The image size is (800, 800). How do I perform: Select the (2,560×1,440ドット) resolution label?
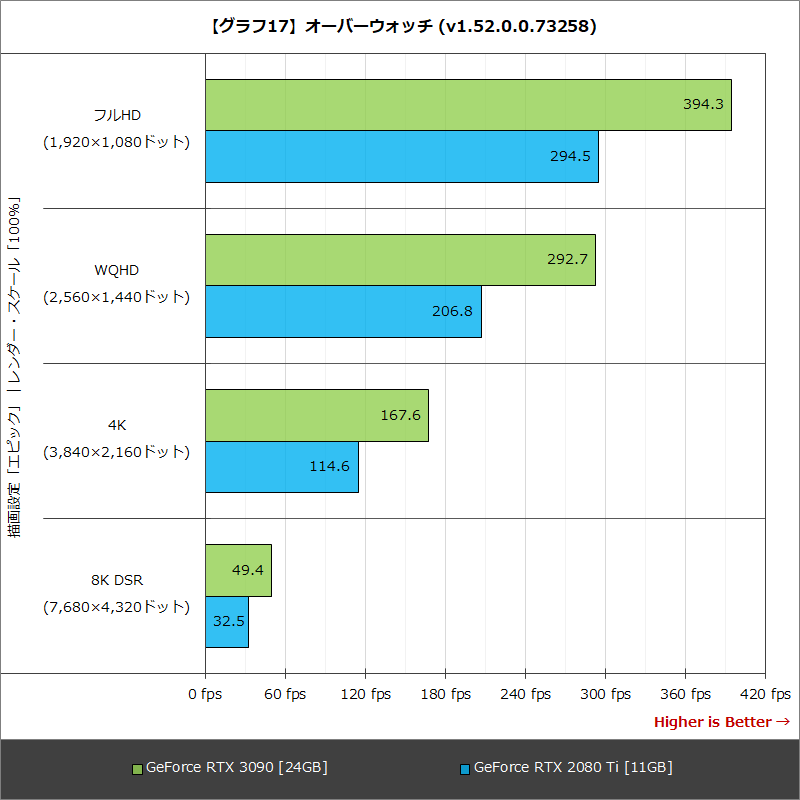[x=116, y=297]
